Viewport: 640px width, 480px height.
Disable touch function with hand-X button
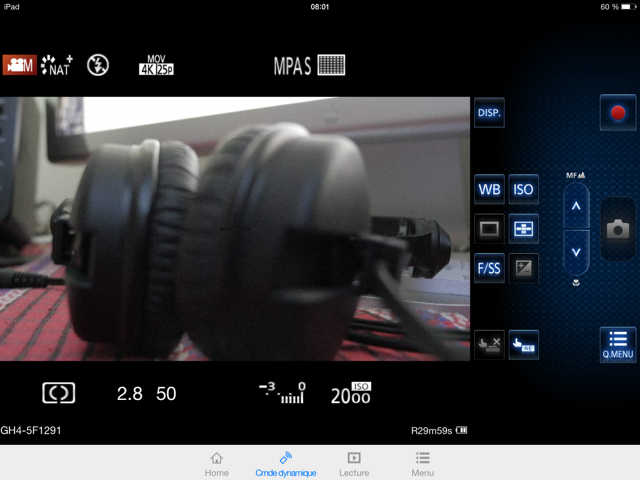(x=489, y=344)
